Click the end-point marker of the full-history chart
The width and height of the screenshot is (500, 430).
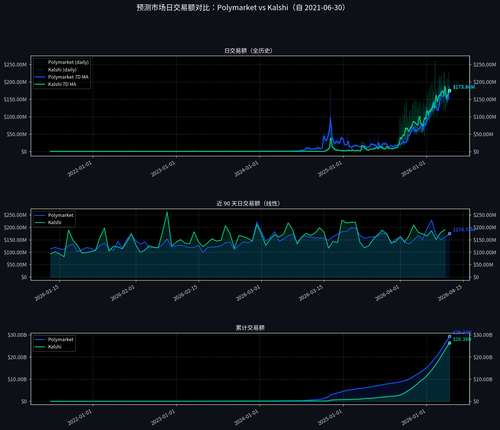pyautogui.click(x=449, y=91)
